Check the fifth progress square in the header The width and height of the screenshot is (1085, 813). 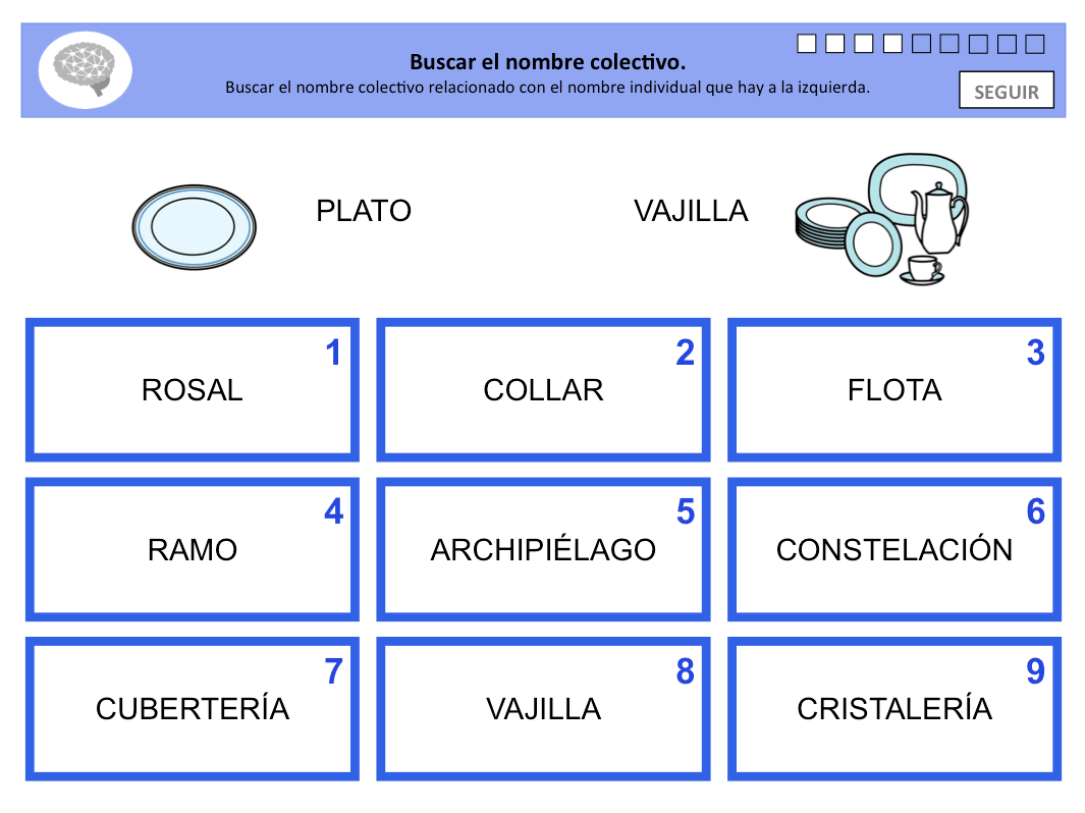coord(919,43)
